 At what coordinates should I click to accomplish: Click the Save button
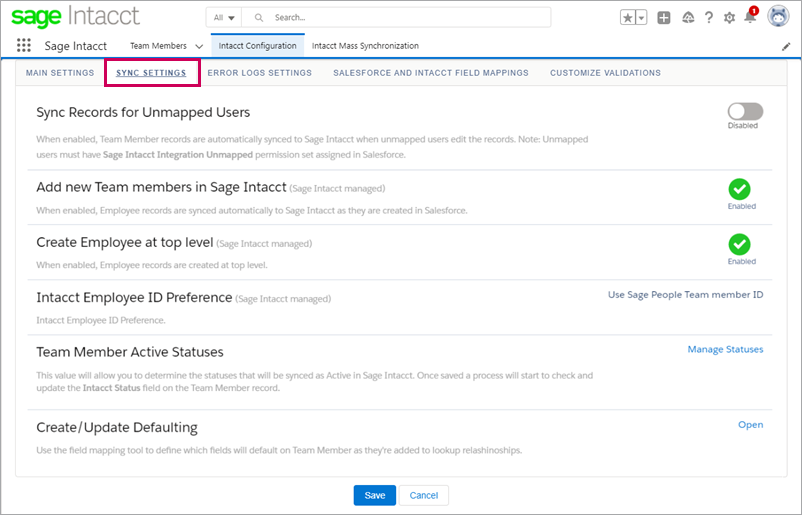374,495
